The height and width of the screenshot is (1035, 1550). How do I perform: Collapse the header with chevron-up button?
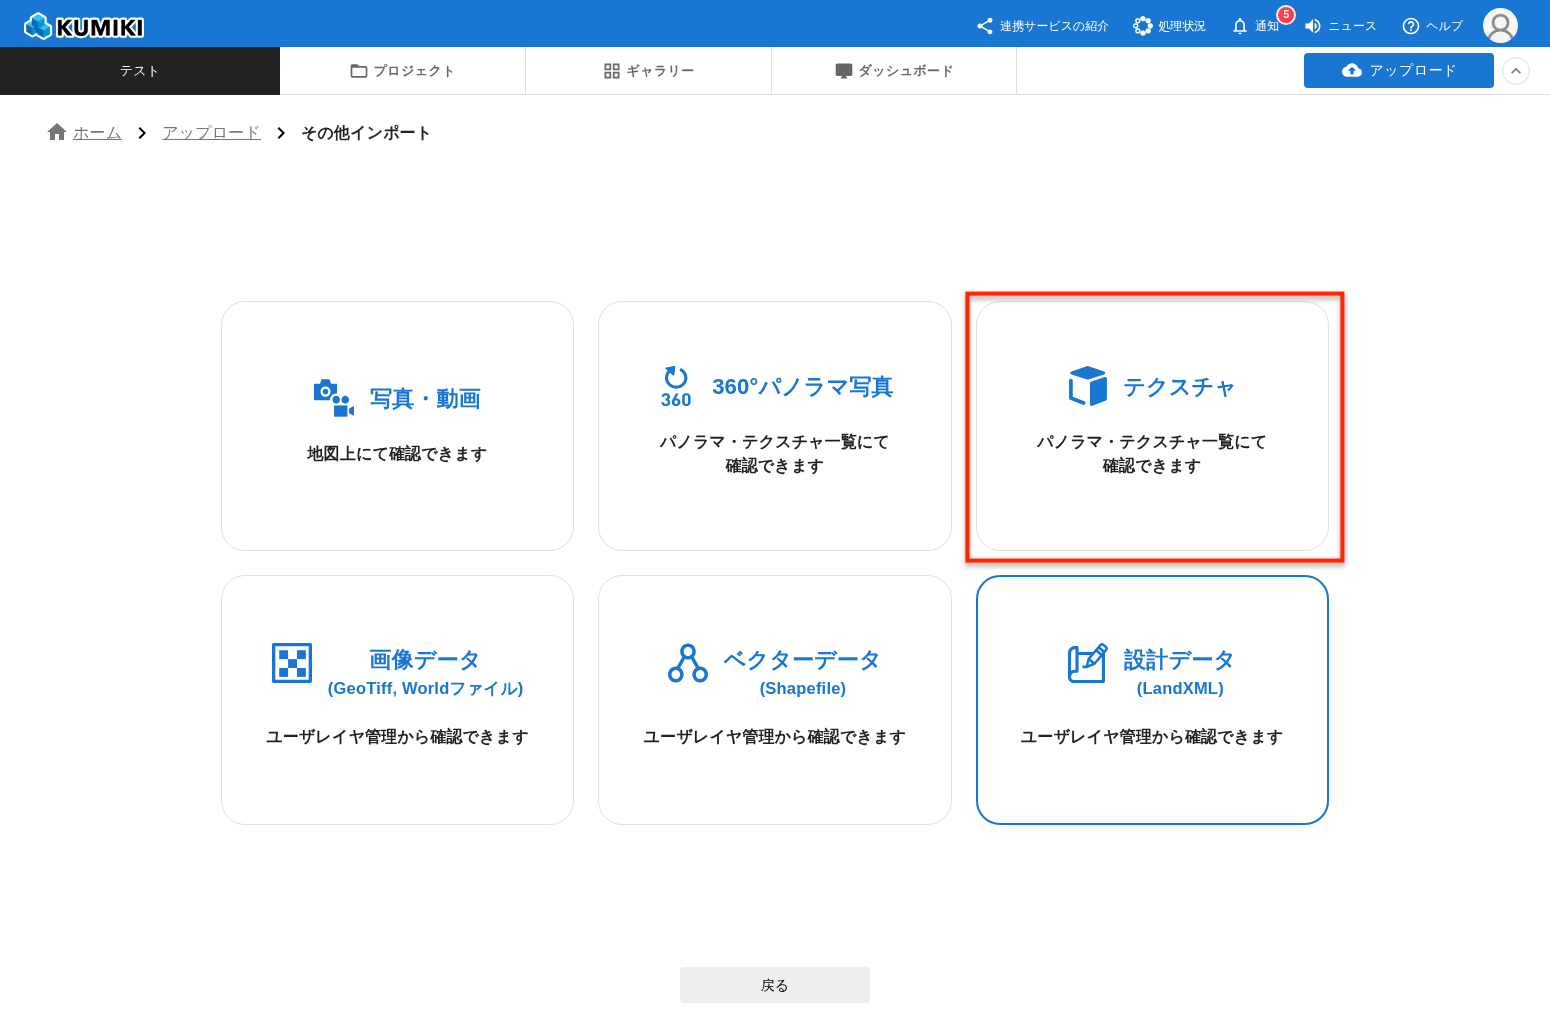click(1516, 71)
